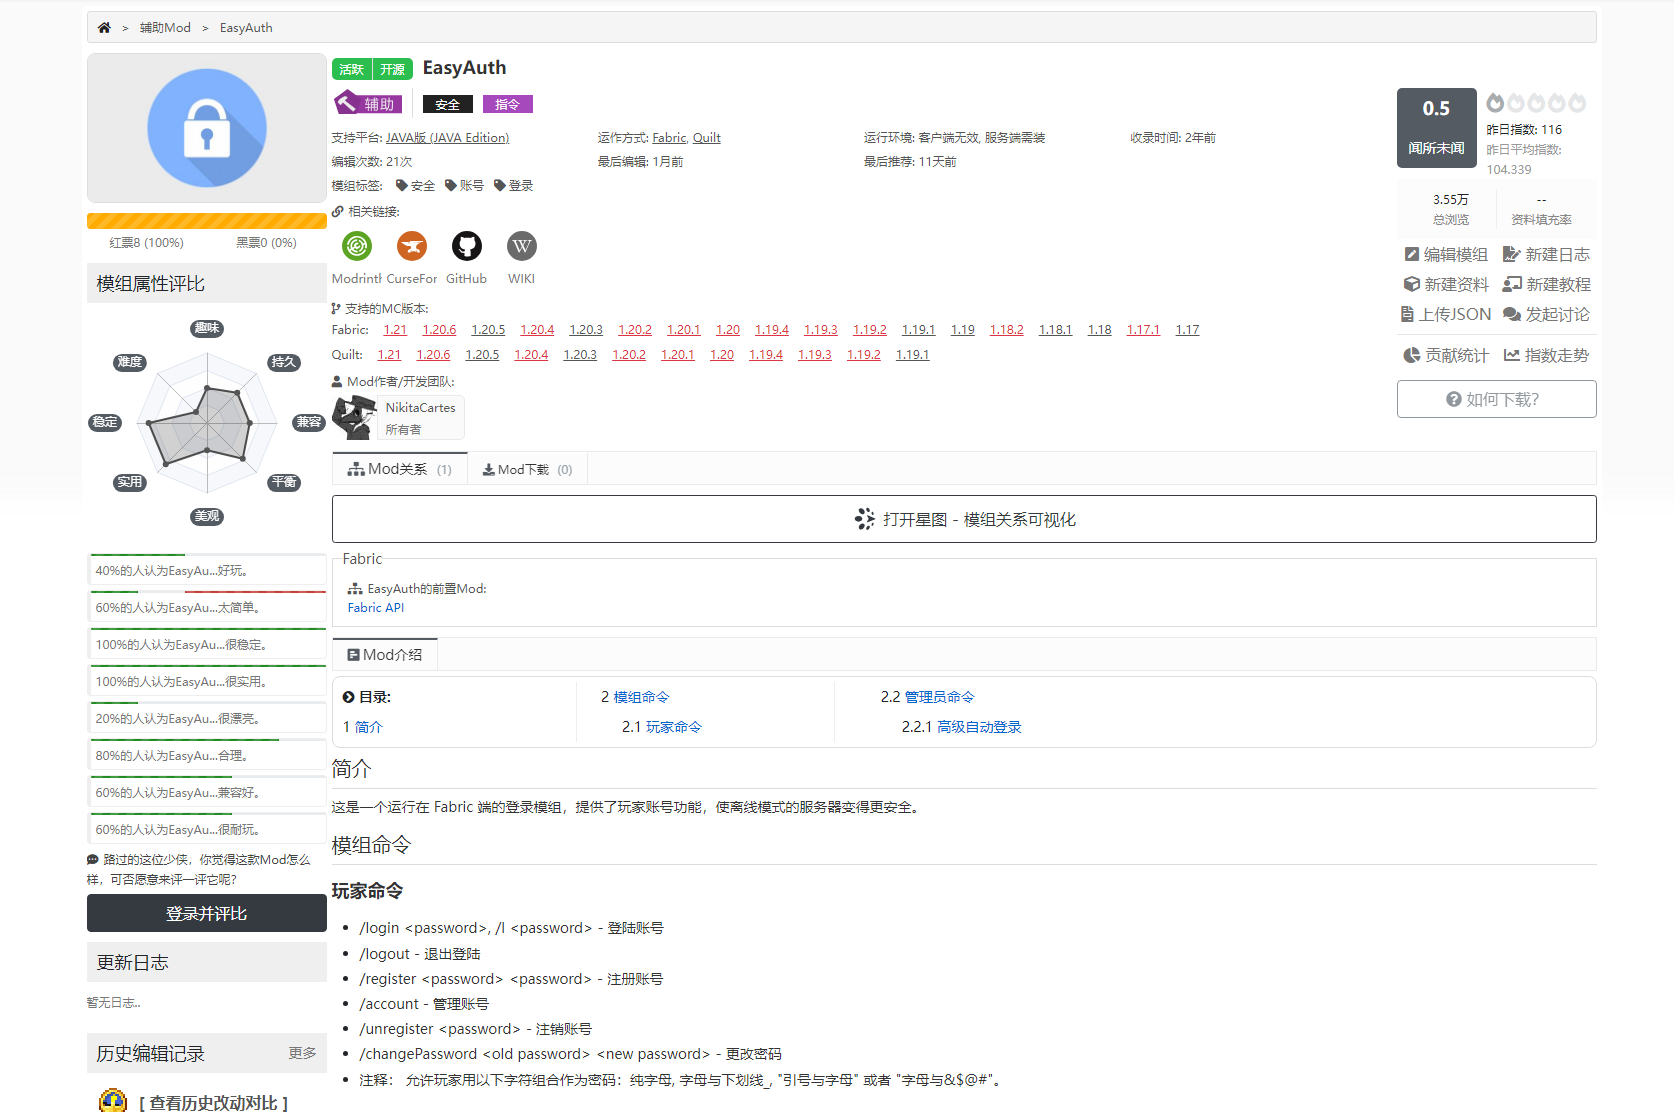Image resolution: width=1674 pixels, height=1112 pixels.
Task: Select the 指令 category badge
Action: [508, 104]
